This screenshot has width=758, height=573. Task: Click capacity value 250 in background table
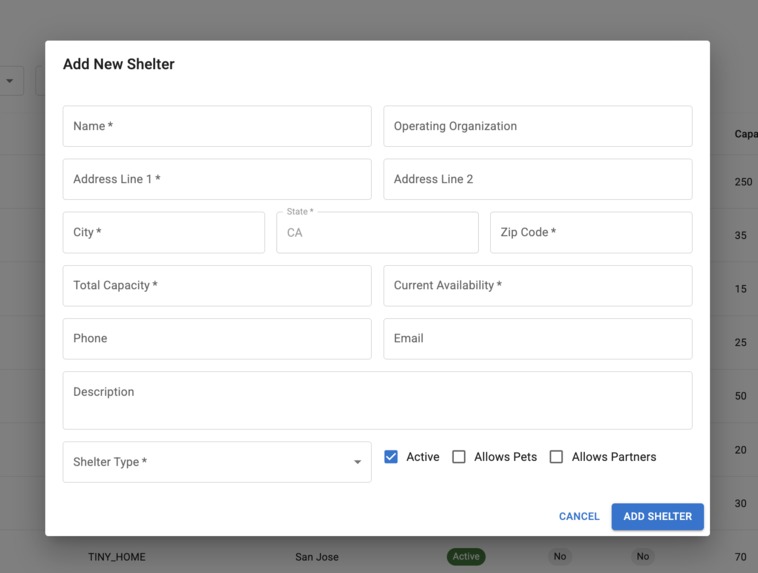point(743,182)
